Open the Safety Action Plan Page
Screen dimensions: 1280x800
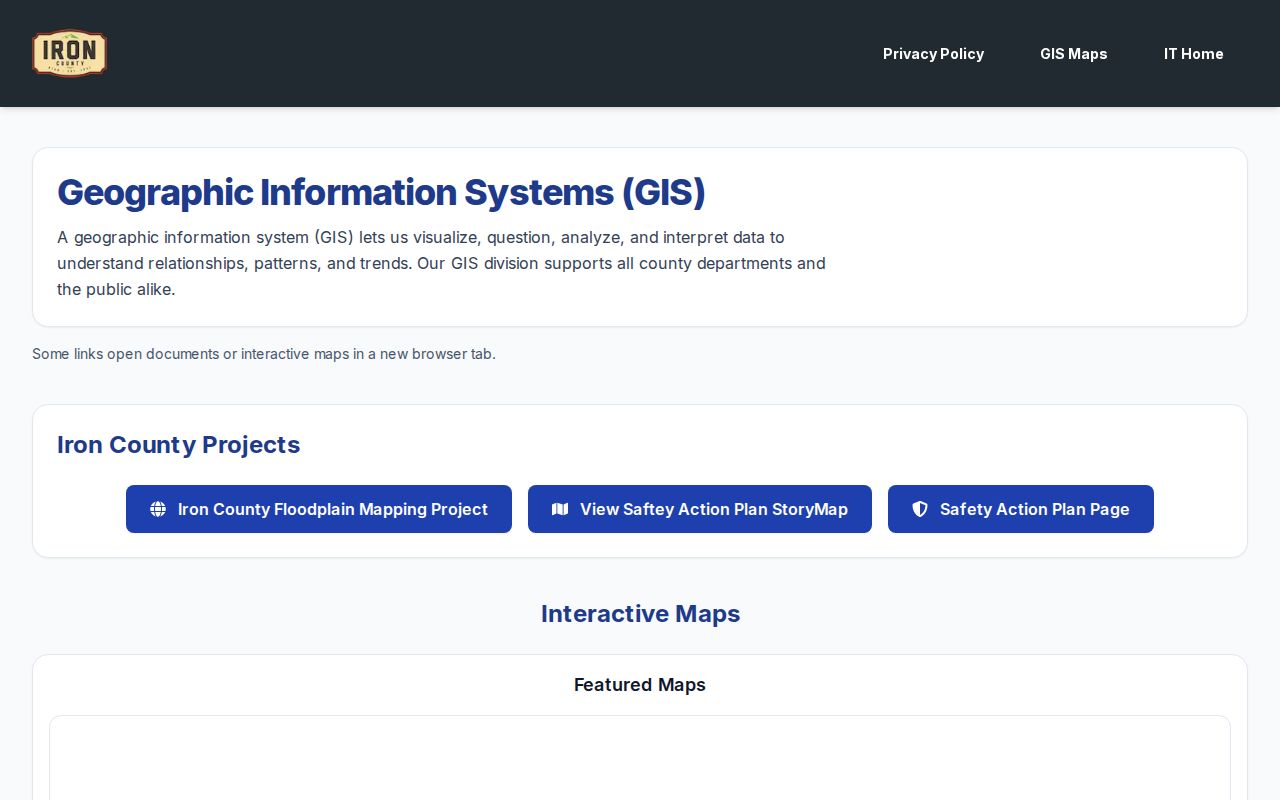(1021, 509)
